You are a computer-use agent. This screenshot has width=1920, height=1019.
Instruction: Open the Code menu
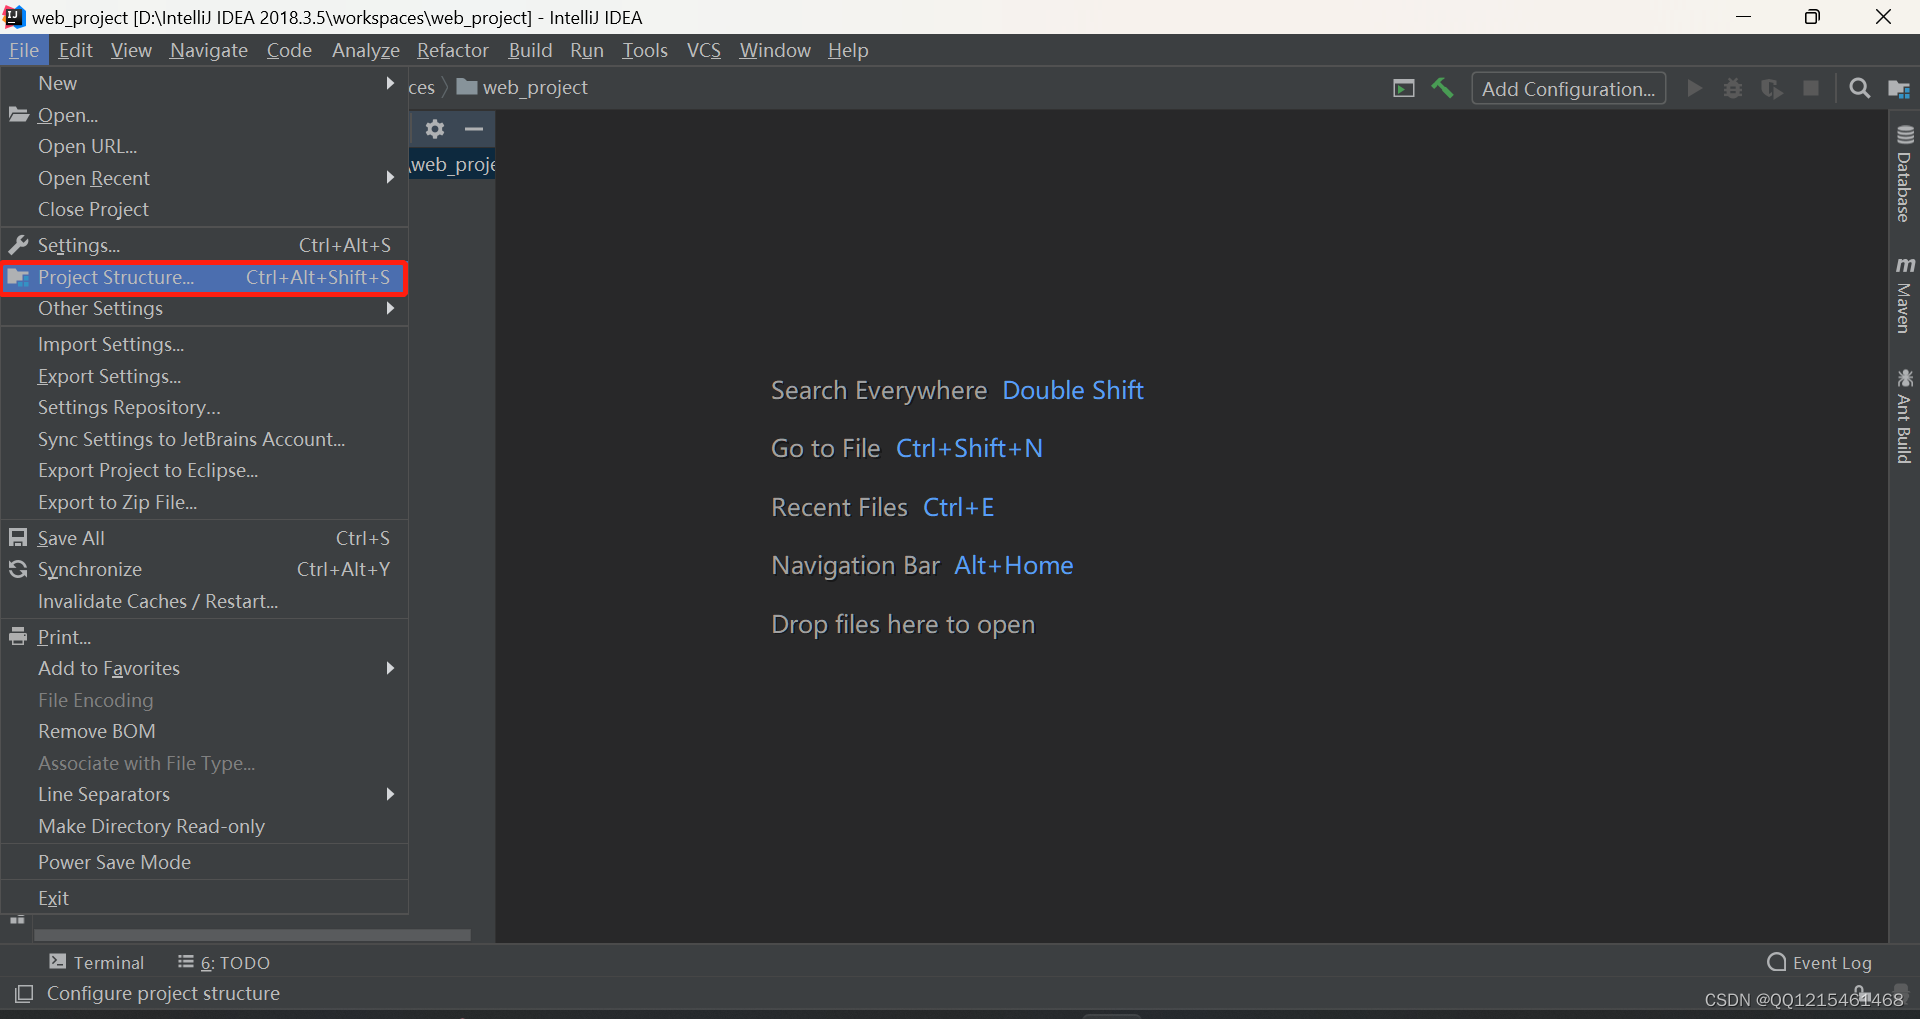coord(289,50)
